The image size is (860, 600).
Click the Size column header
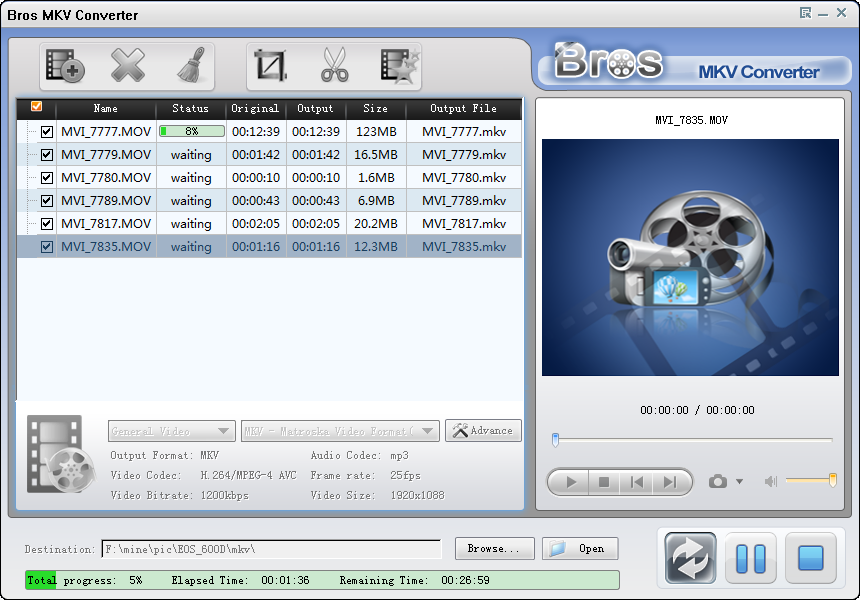coord(376,109)
